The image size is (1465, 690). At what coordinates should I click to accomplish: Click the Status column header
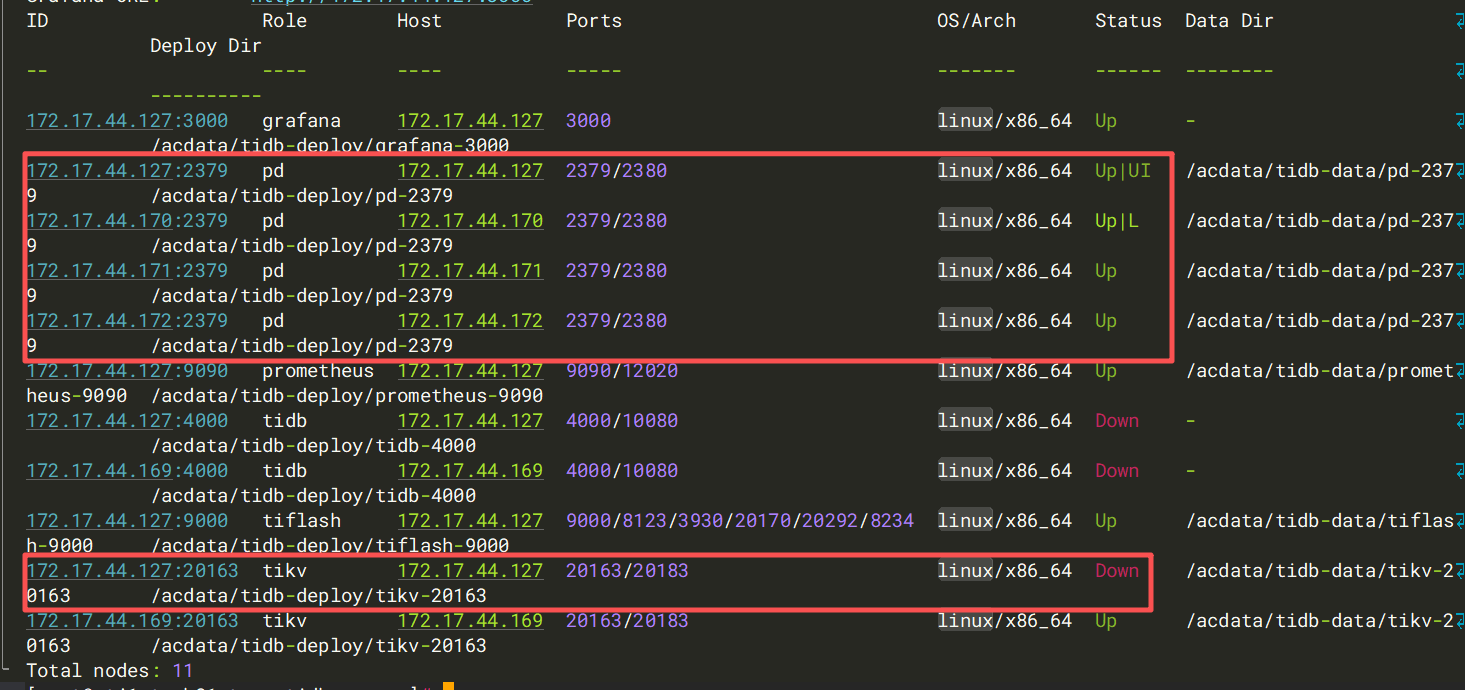coord(1128,21)
